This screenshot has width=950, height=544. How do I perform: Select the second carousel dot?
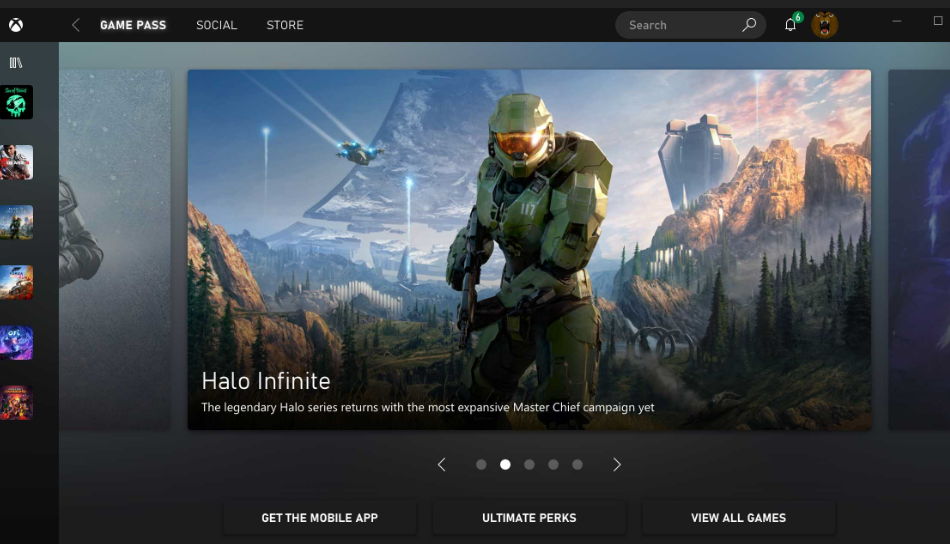pyautogui.click(x=505, y=465)
